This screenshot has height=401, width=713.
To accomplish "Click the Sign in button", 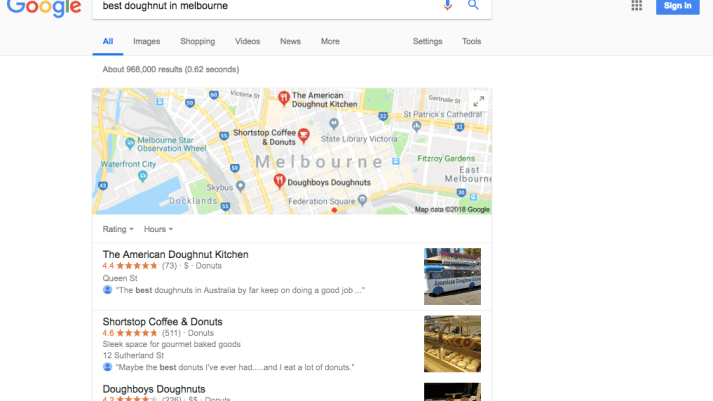I will pos(678,6).
